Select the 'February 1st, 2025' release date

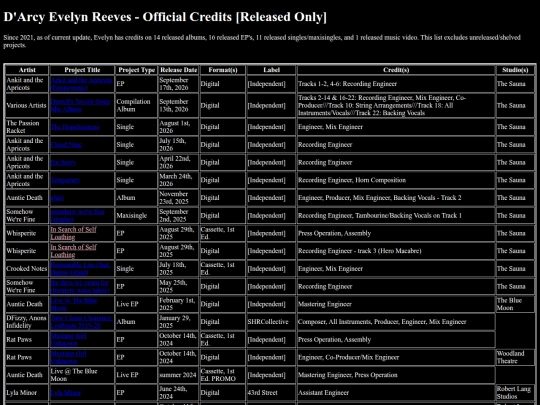tap(178, 304)
